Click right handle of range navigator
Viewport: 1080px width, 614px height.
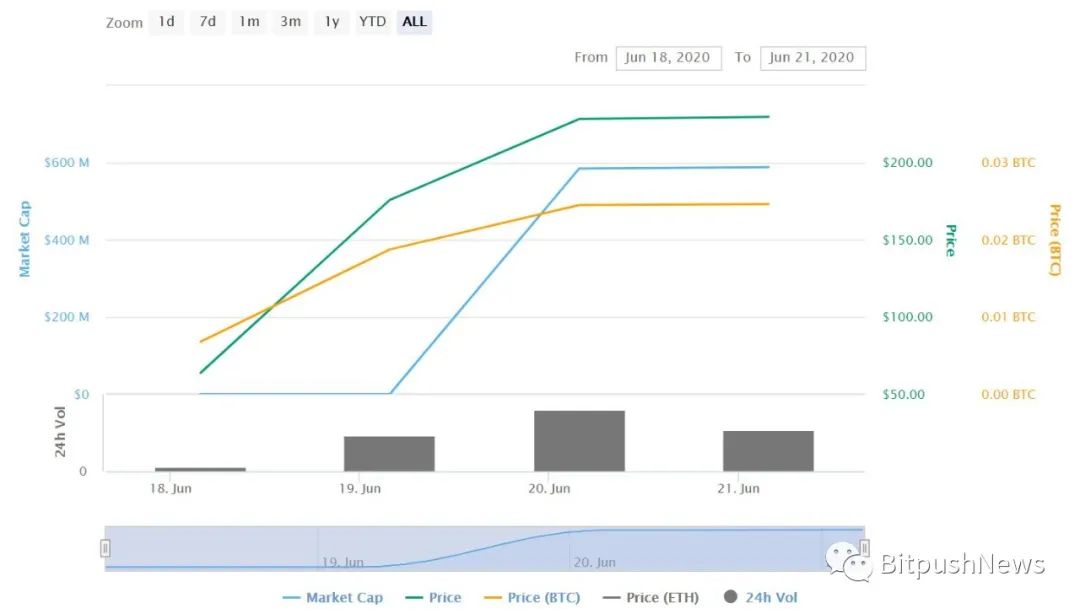tap(864, 548)
